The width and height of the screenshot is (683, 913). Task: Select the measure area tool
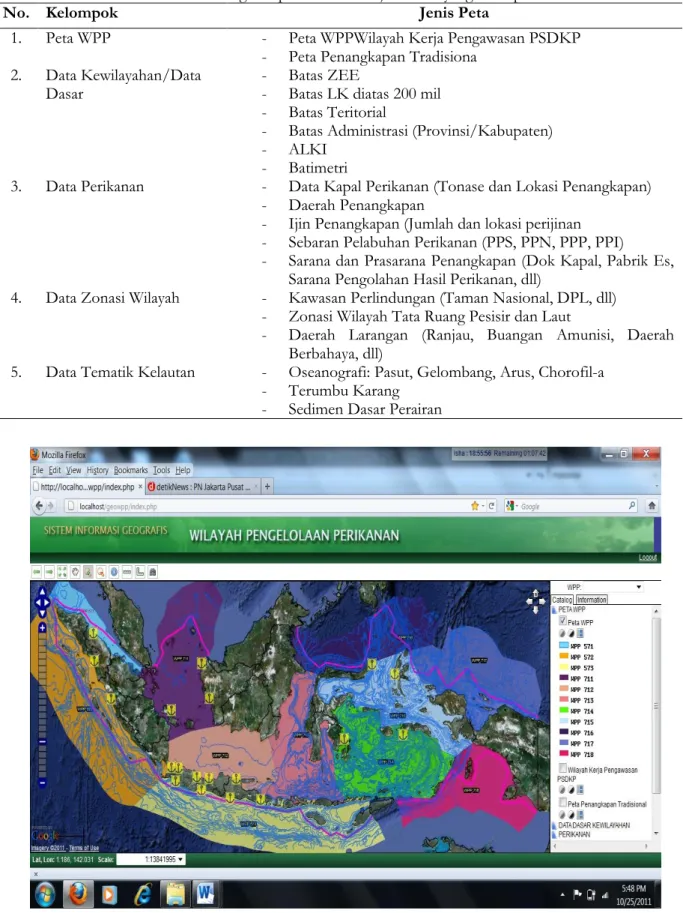140,572
